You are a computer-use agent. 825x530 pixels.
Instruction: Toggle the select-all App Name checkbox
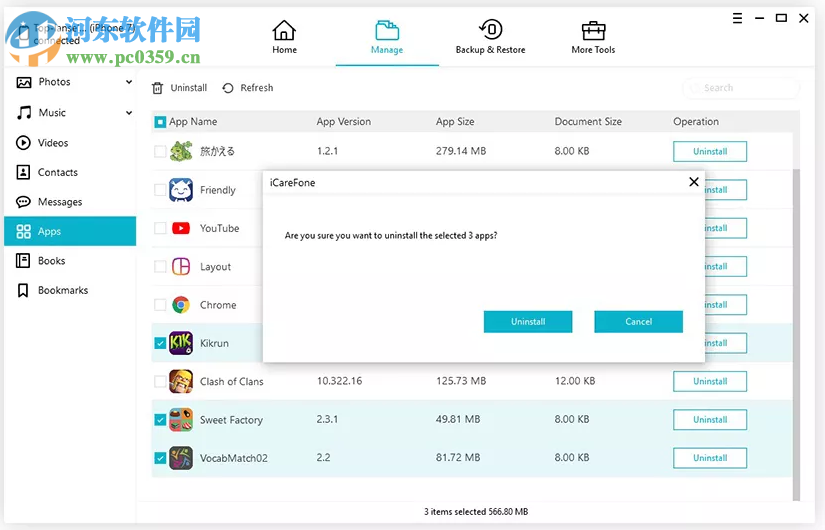tap(160, 122)
